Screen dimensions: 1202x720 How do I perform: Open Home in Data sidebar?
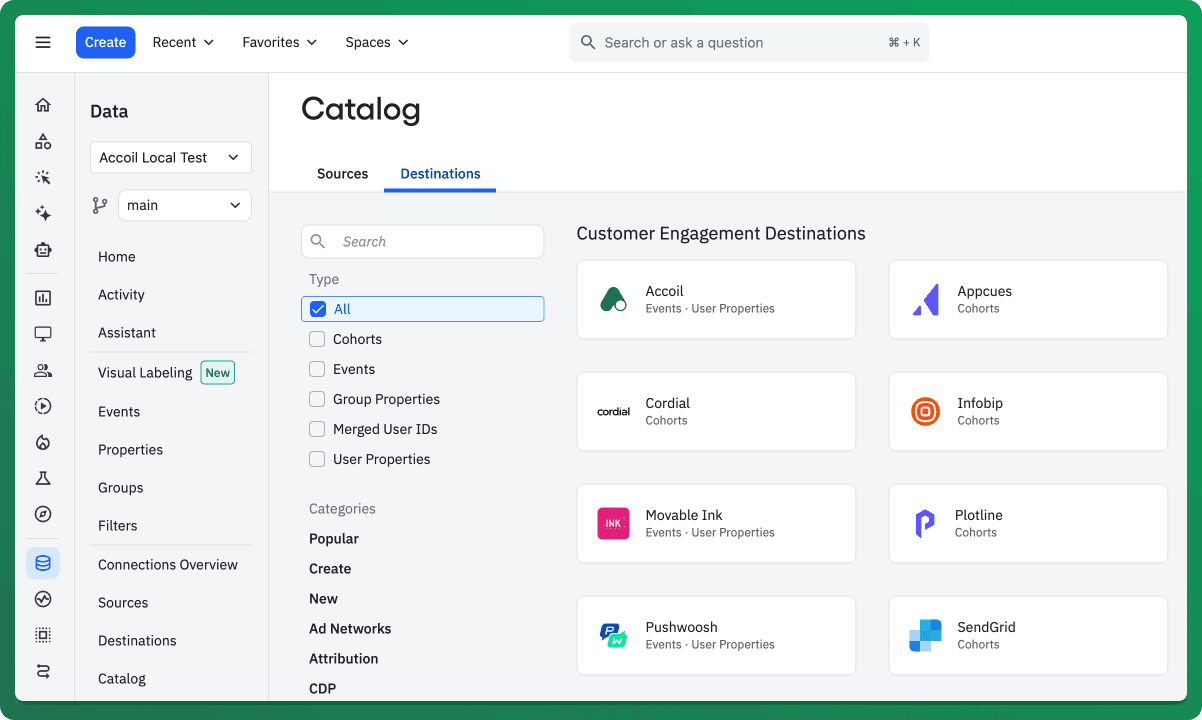[117, 256]
